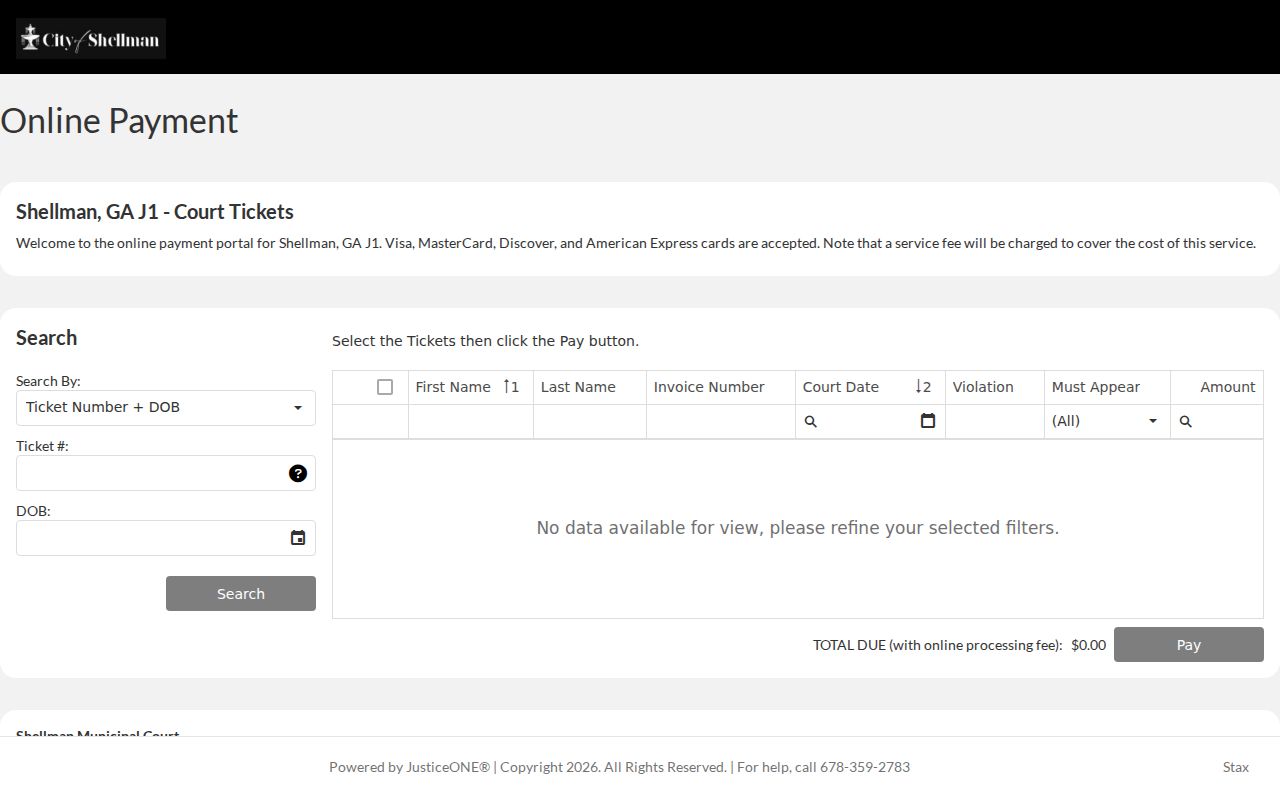The width and height of the screenshot is (1280, 800).
Task: Click the Violation filter box
Action: [995, 422]
